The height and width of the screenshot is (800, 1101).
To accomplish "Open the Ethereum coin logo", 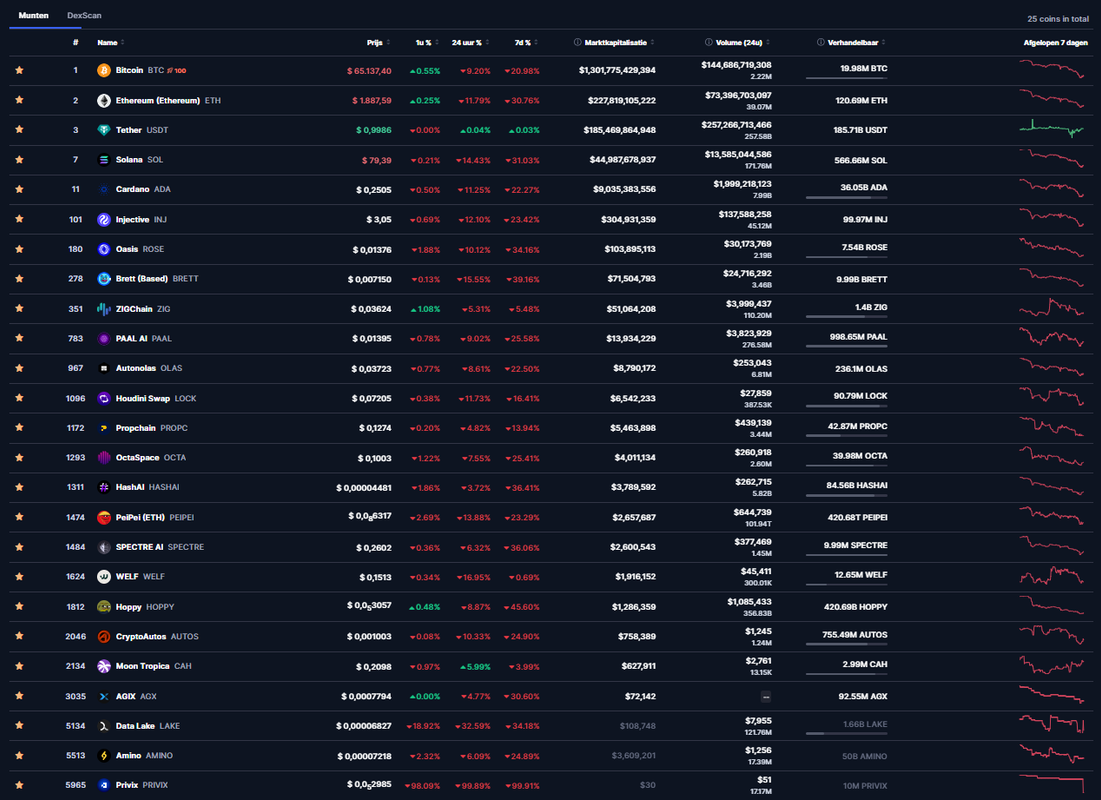I will pyautogui.click(x=104, y=100).
